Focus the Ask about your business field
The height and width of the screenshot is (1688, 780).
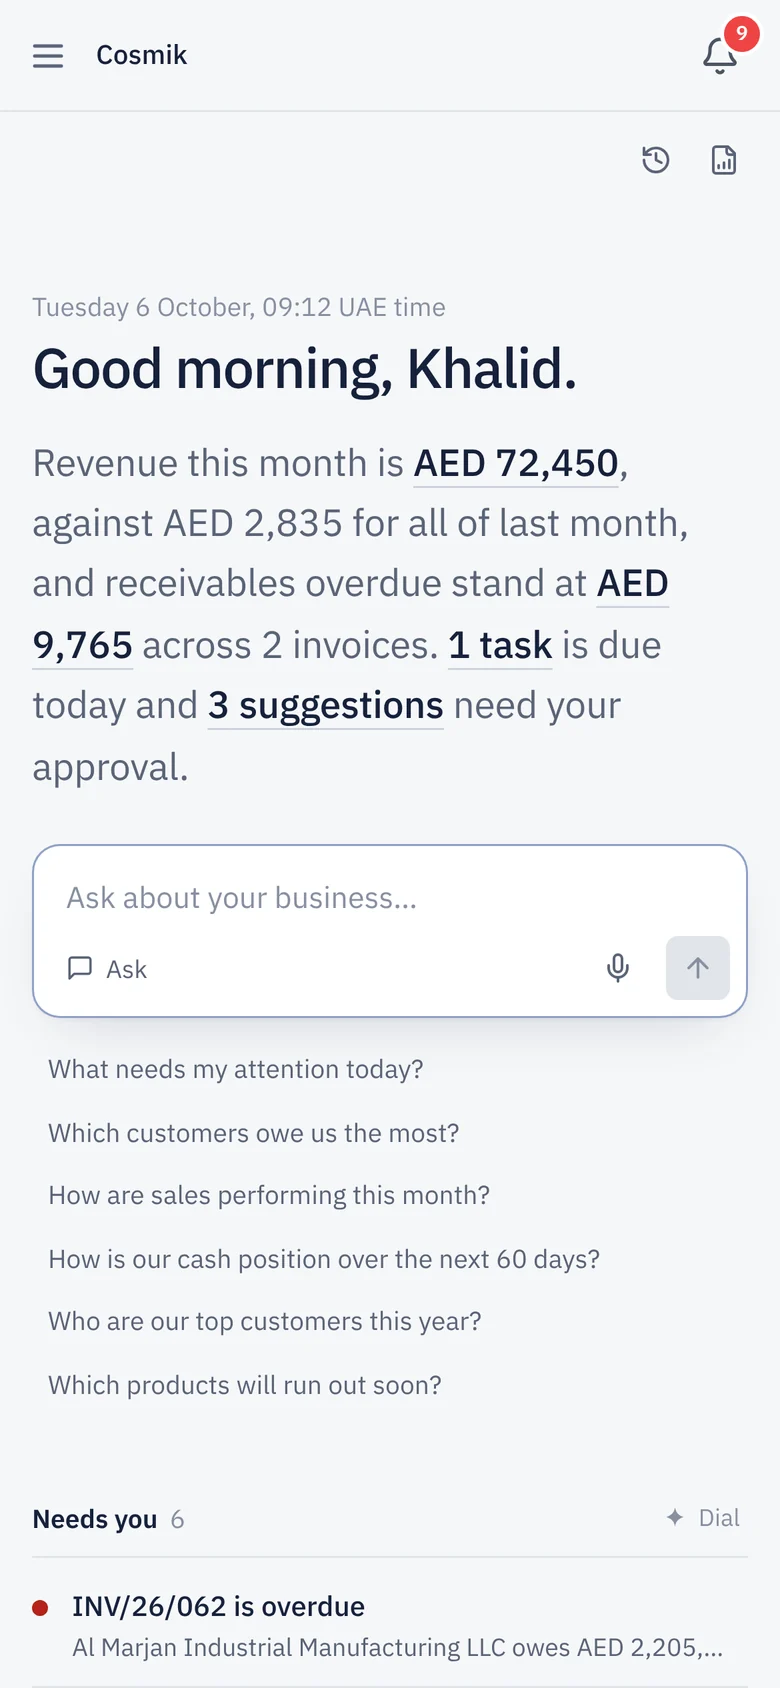[x=390, y=898]
